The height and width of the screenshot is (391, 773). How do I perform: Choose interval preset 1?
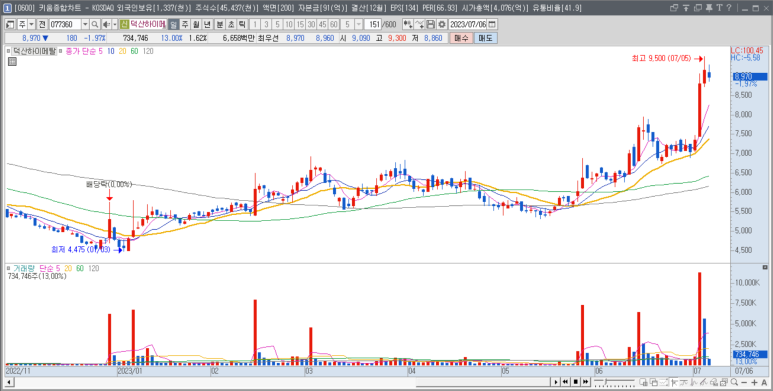(255, 24)
